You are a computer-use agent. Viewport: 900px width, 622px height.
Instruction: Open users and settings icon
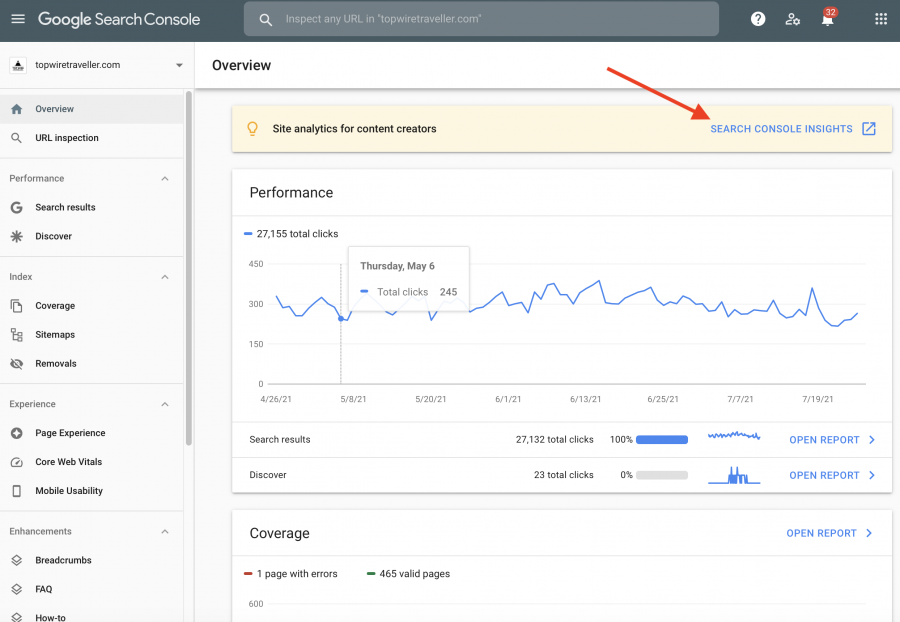(793, 19)
